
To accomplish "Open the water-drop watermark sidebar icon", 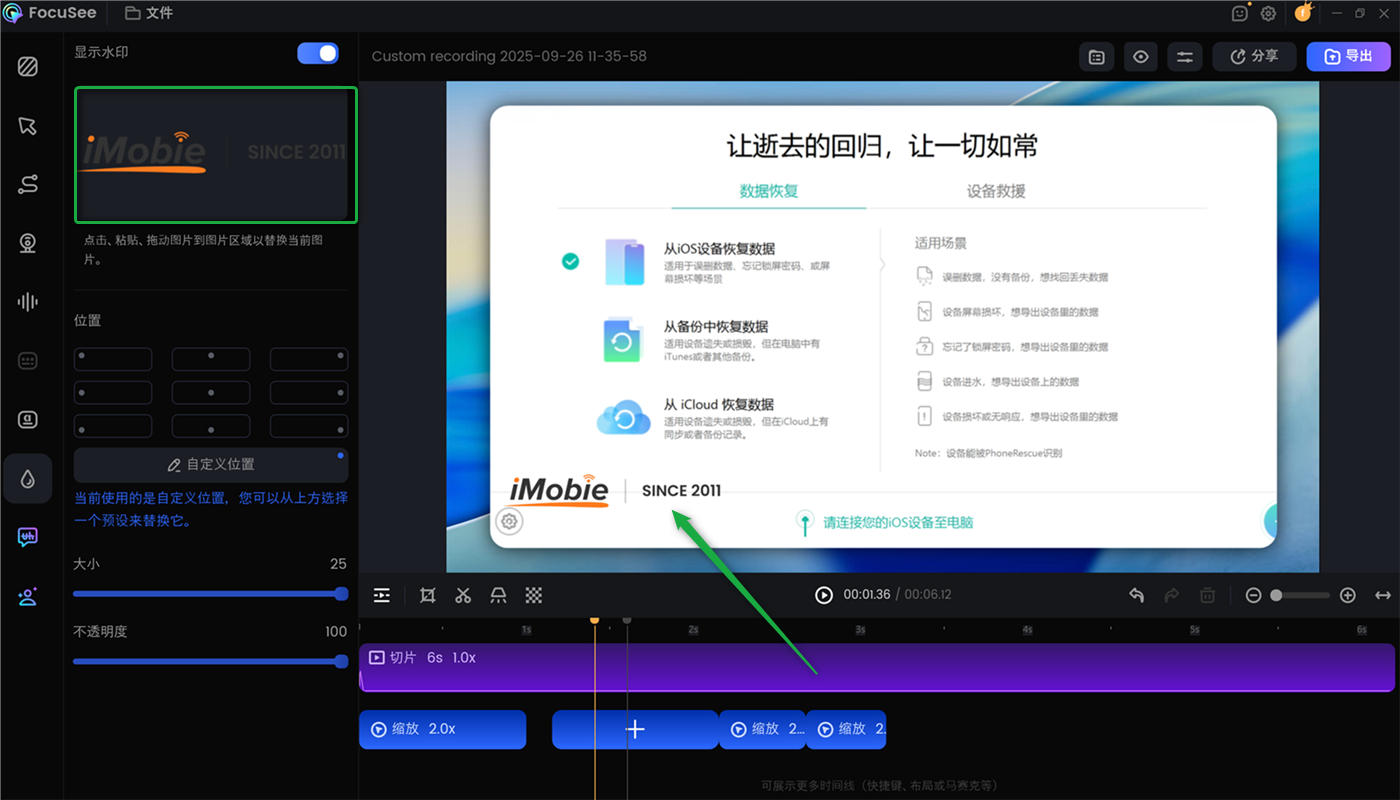I will click(28, 479).
